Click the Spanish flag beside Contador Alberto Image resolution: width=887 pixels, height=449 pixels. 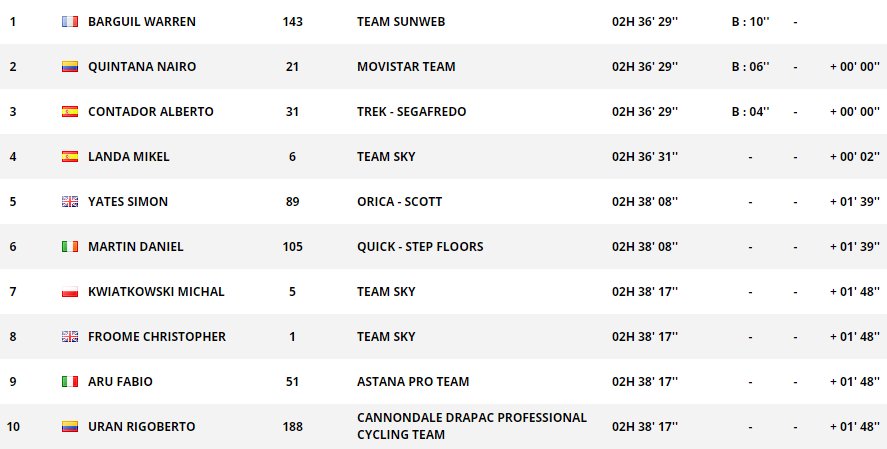click(70, 112)
